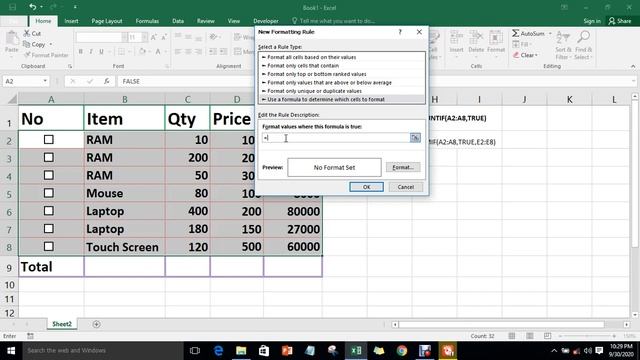
Task: Open the Formulas ribbon tab
Action: (x=147, y=21)
